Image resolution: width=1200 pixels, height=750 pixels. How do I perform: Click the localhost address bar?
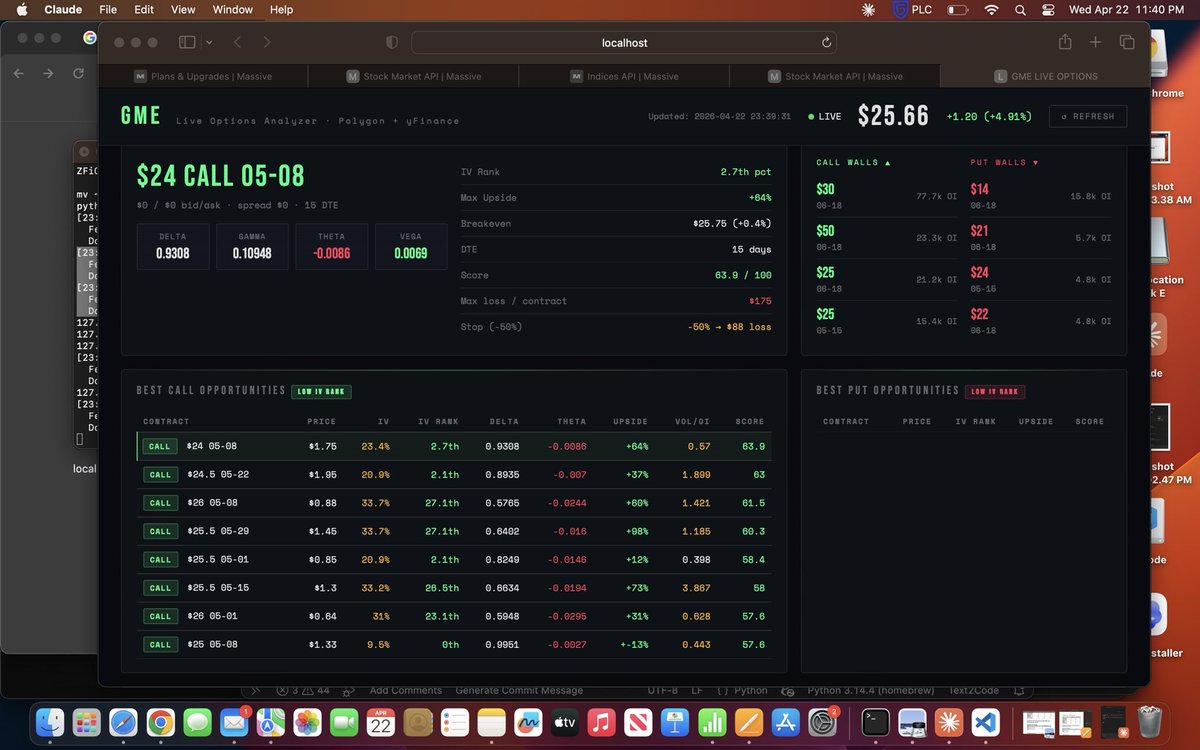(624, 42)
